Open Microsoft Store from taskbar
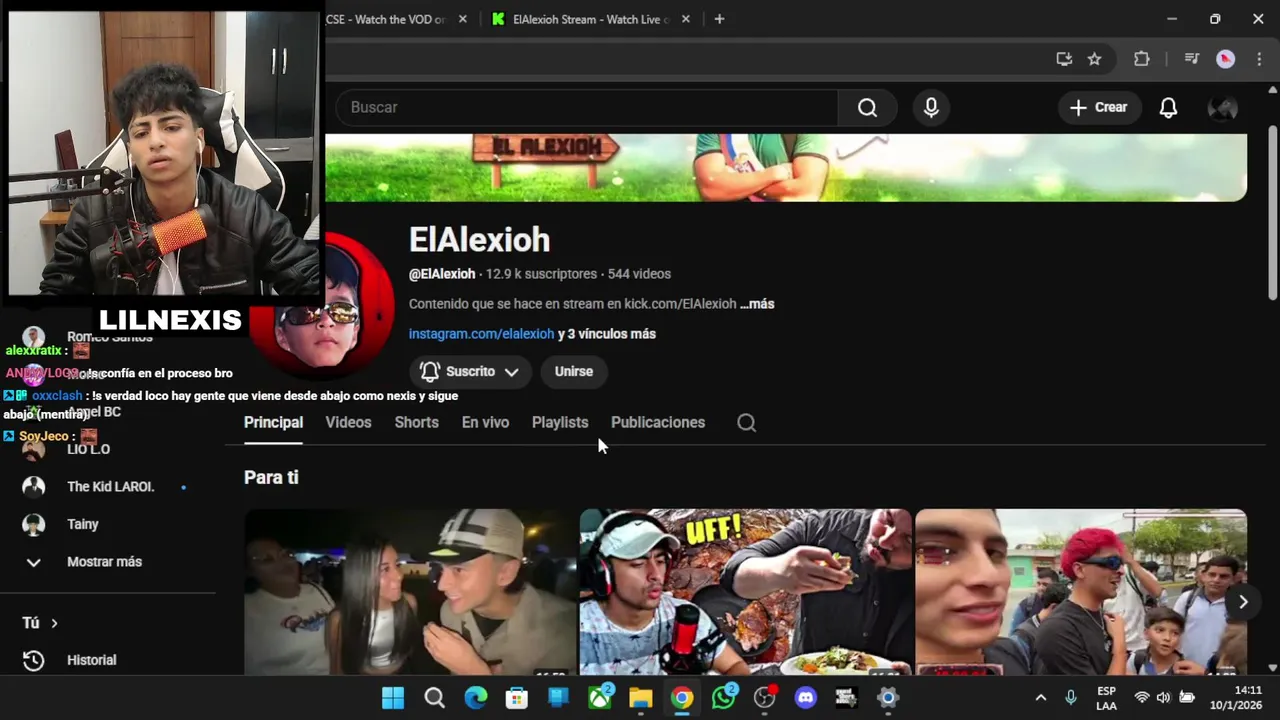Screen dimensions: 1280x720 516,698
